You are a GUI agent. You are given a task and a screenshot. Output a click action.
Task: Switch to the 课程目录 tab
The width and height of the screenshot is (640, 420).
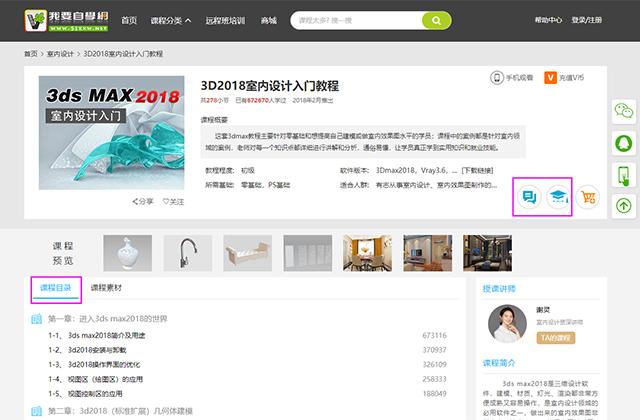click(56, 288)
